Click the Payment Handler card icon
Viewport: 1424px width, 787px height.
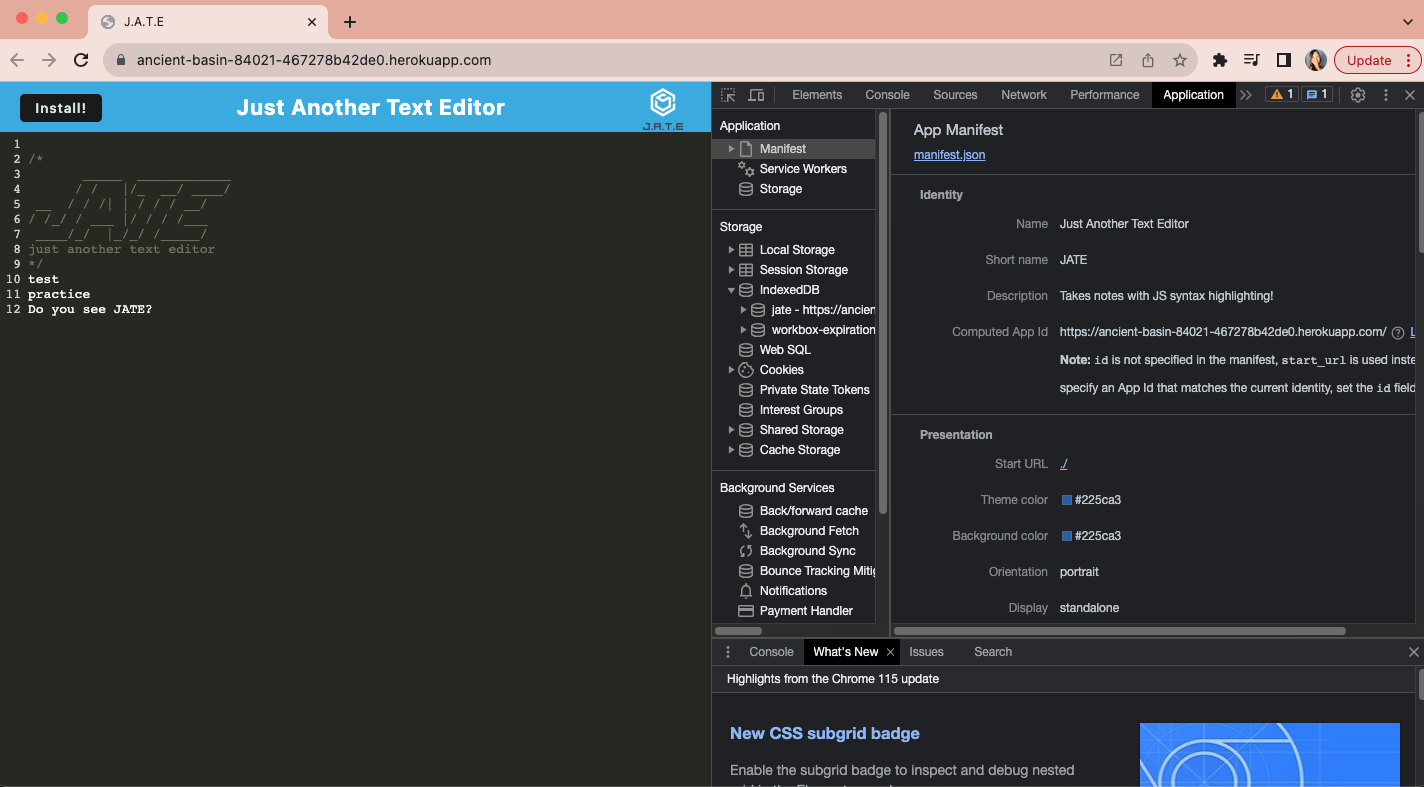[746, 611]
